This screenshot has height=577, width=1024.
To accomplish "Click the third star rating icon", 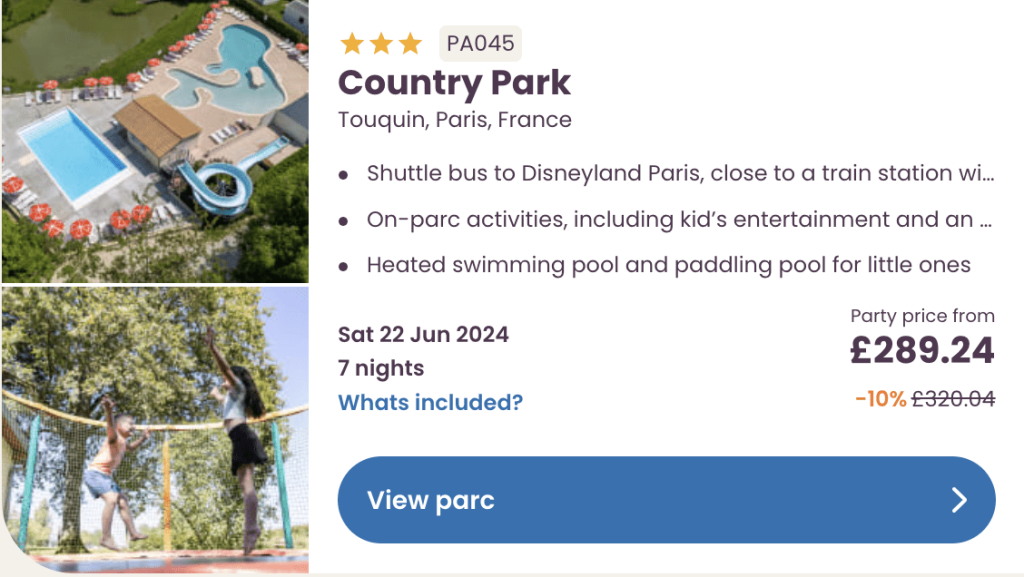I will pyautogui.click(x=410, y=43).
